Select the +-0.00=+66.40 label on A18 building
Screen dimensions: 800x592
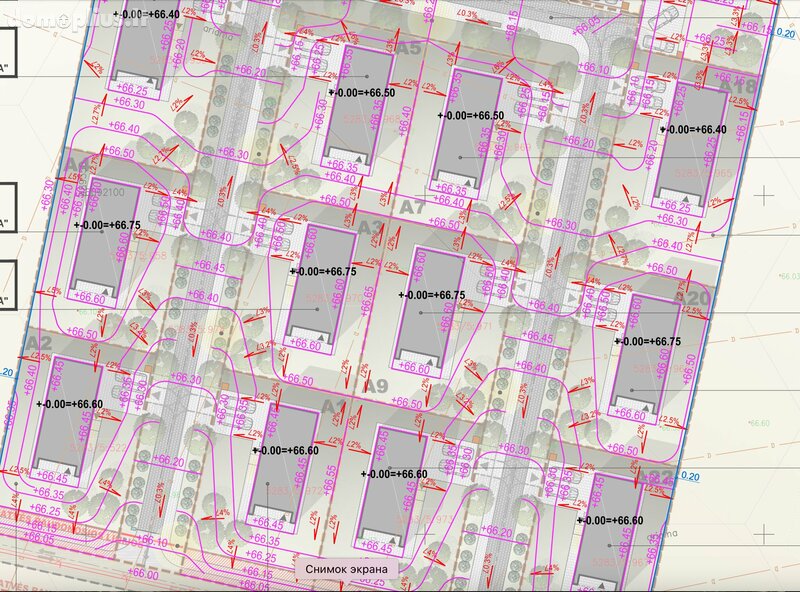click(x=693, y=130)
